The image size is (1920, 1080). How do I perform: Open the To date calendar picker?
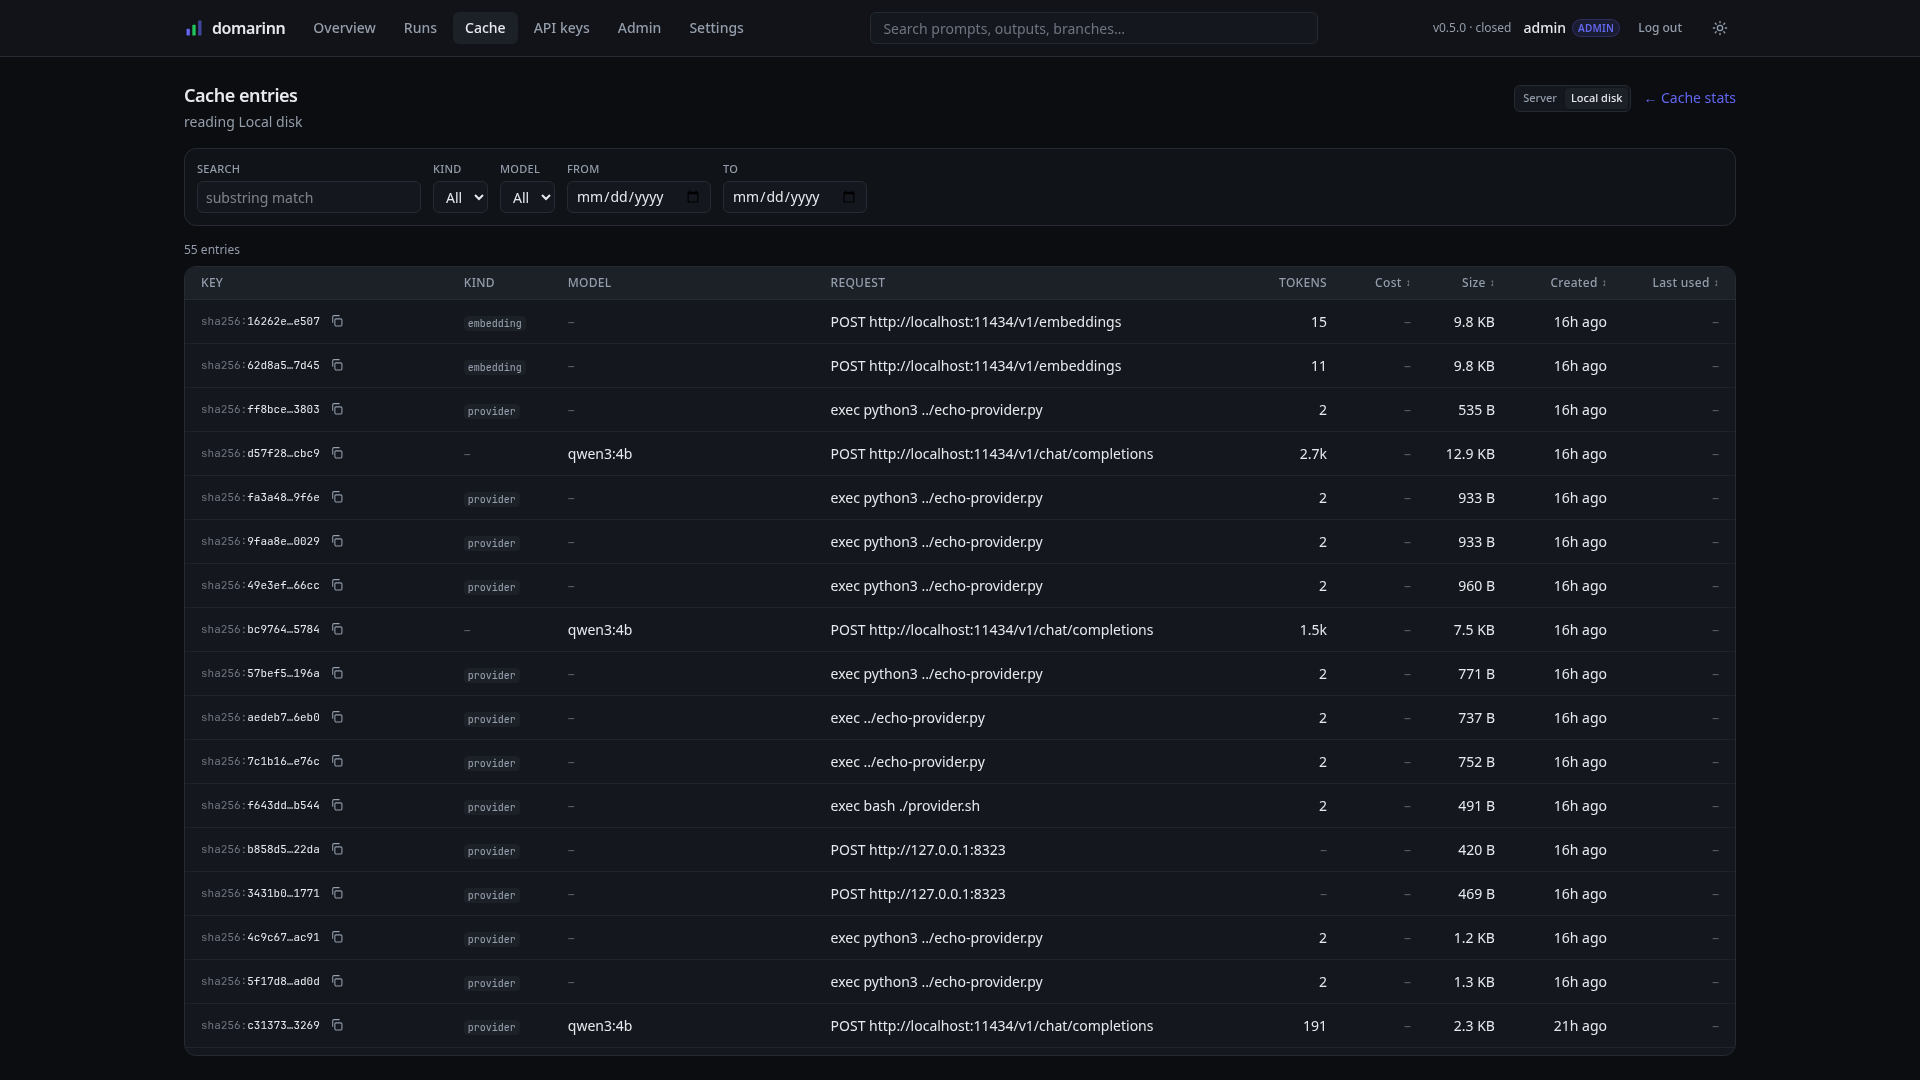pos(849,197)
